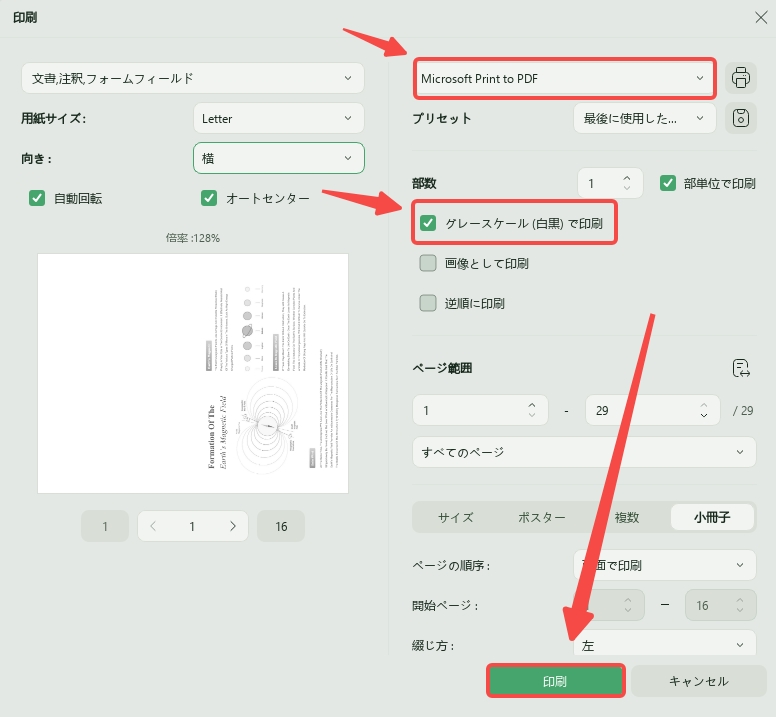
Task: Open 文書,注釈,フォームフィールド dropdown
Action: tap(193, 78)
